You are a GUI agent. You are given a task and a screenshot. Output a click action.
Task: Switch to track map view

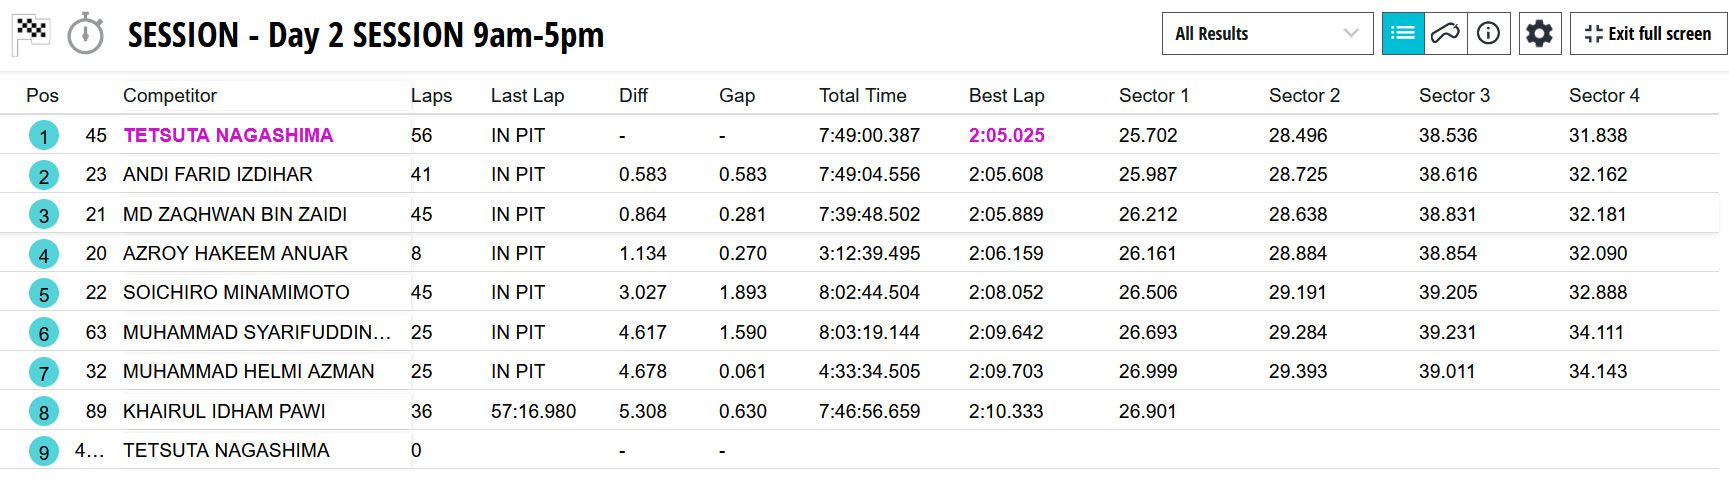[x=1445, y=34]
